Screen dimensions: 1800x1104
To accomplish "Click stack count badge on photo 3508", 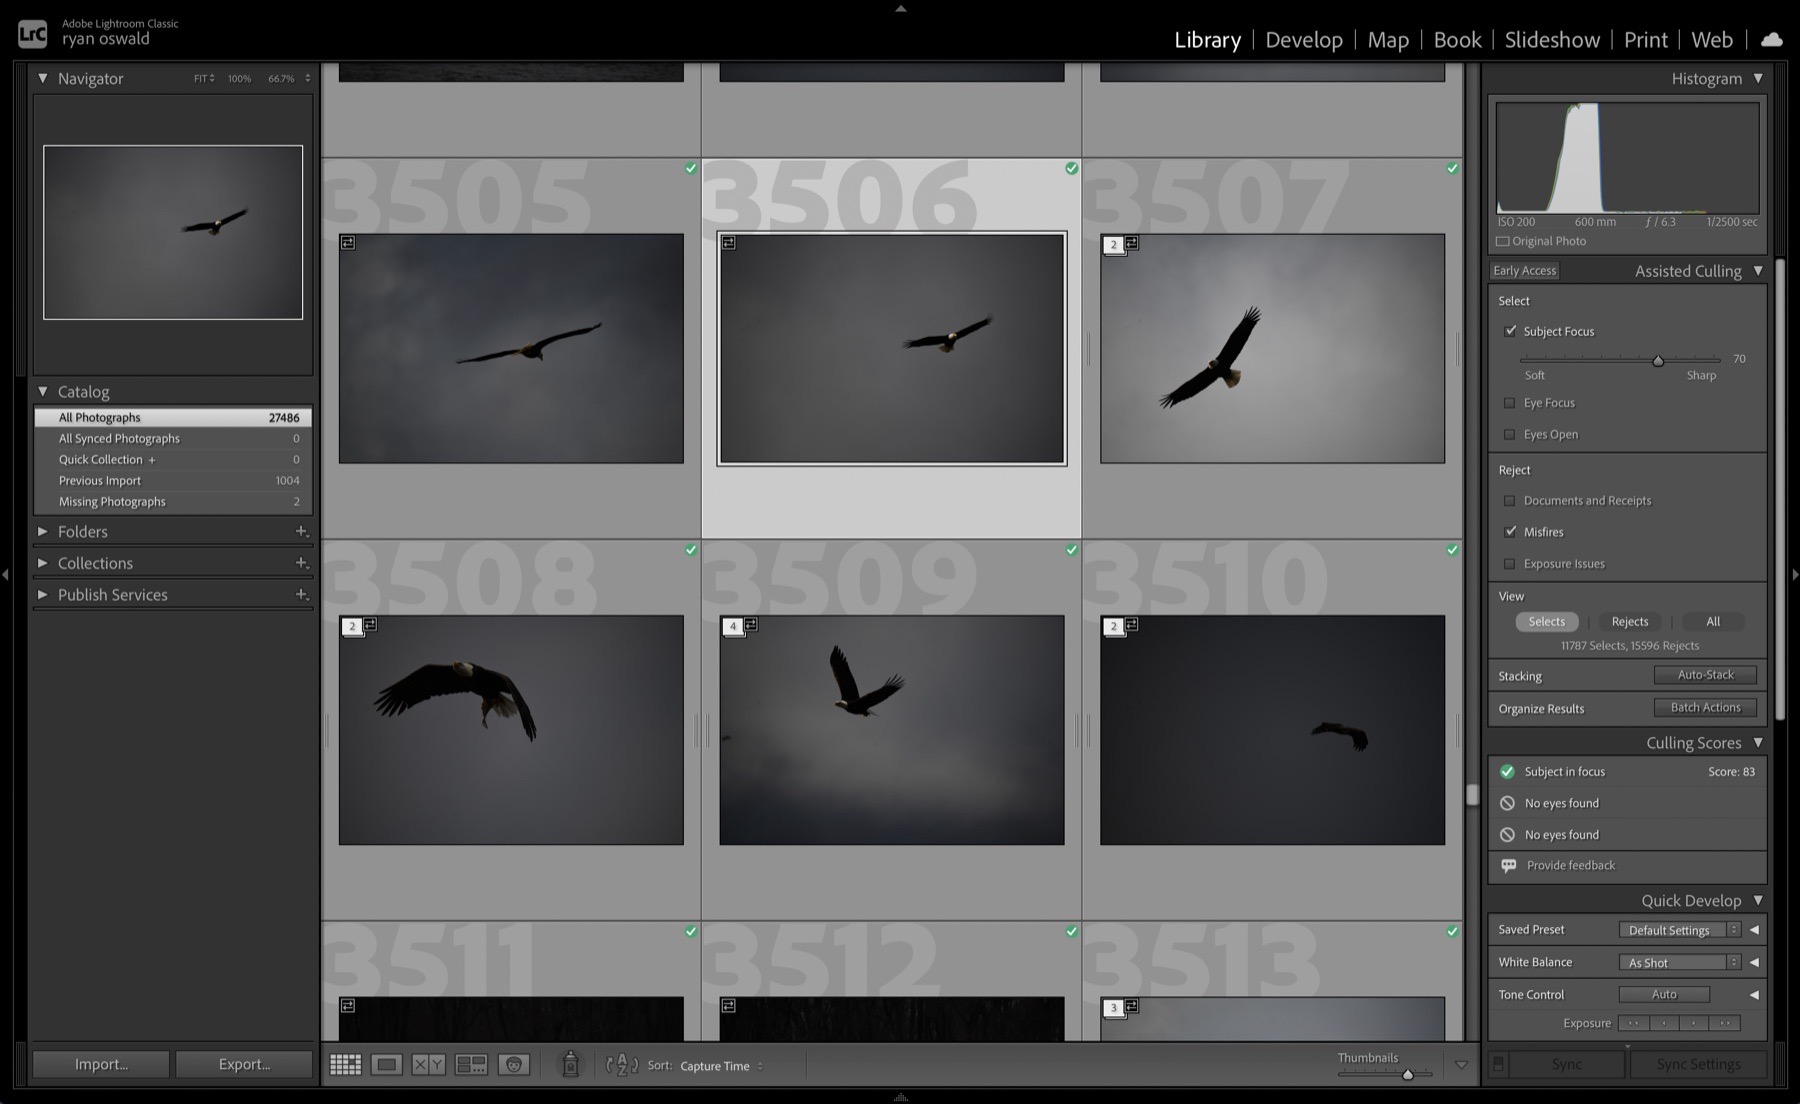I will 352,626.
